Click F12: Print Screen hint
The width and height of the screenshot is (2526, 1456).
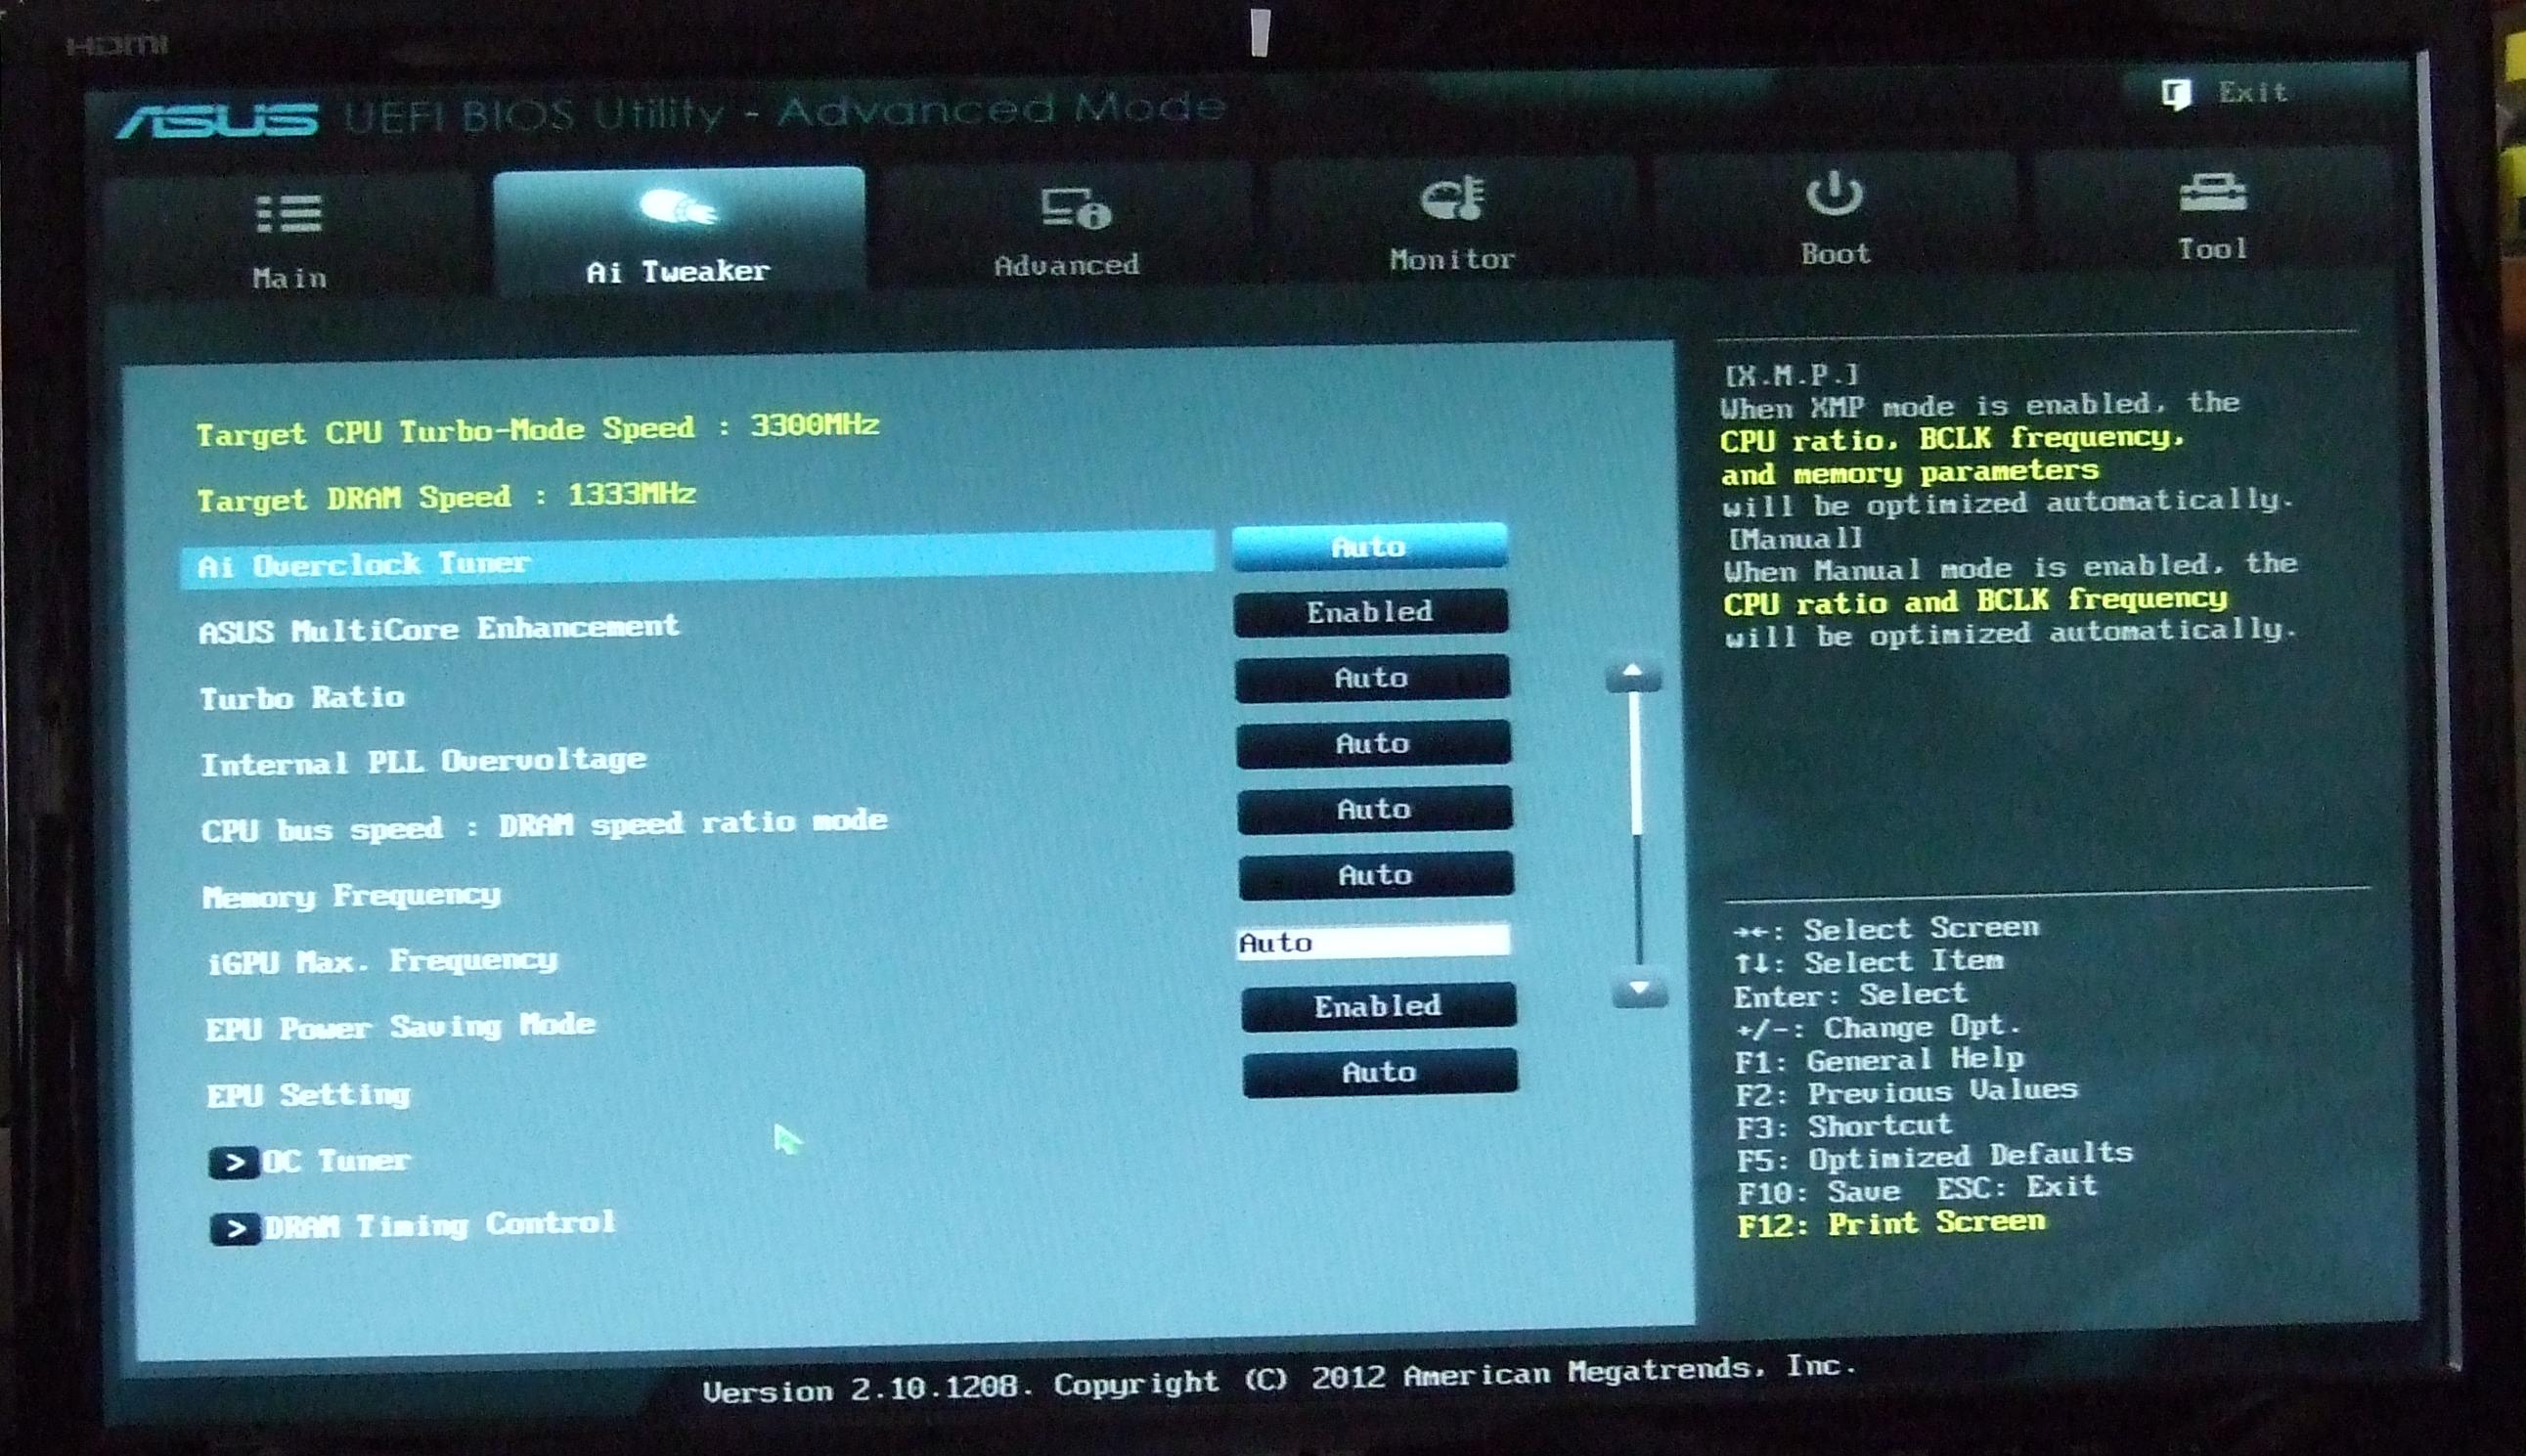[1891, 1223]
